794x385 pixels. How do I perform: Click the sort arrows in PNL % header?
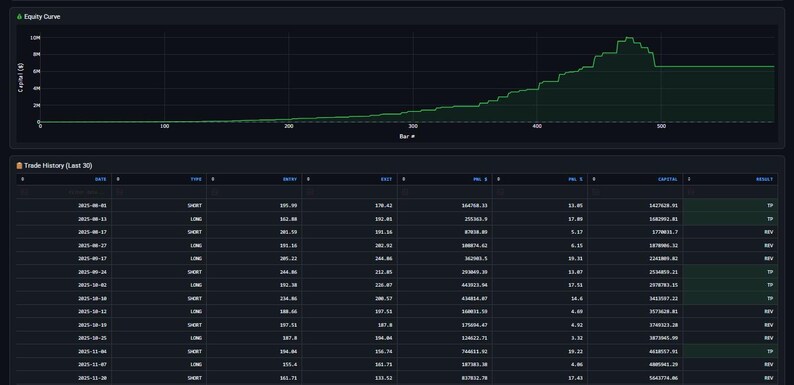pyautogui.click(x=499, y=179)
